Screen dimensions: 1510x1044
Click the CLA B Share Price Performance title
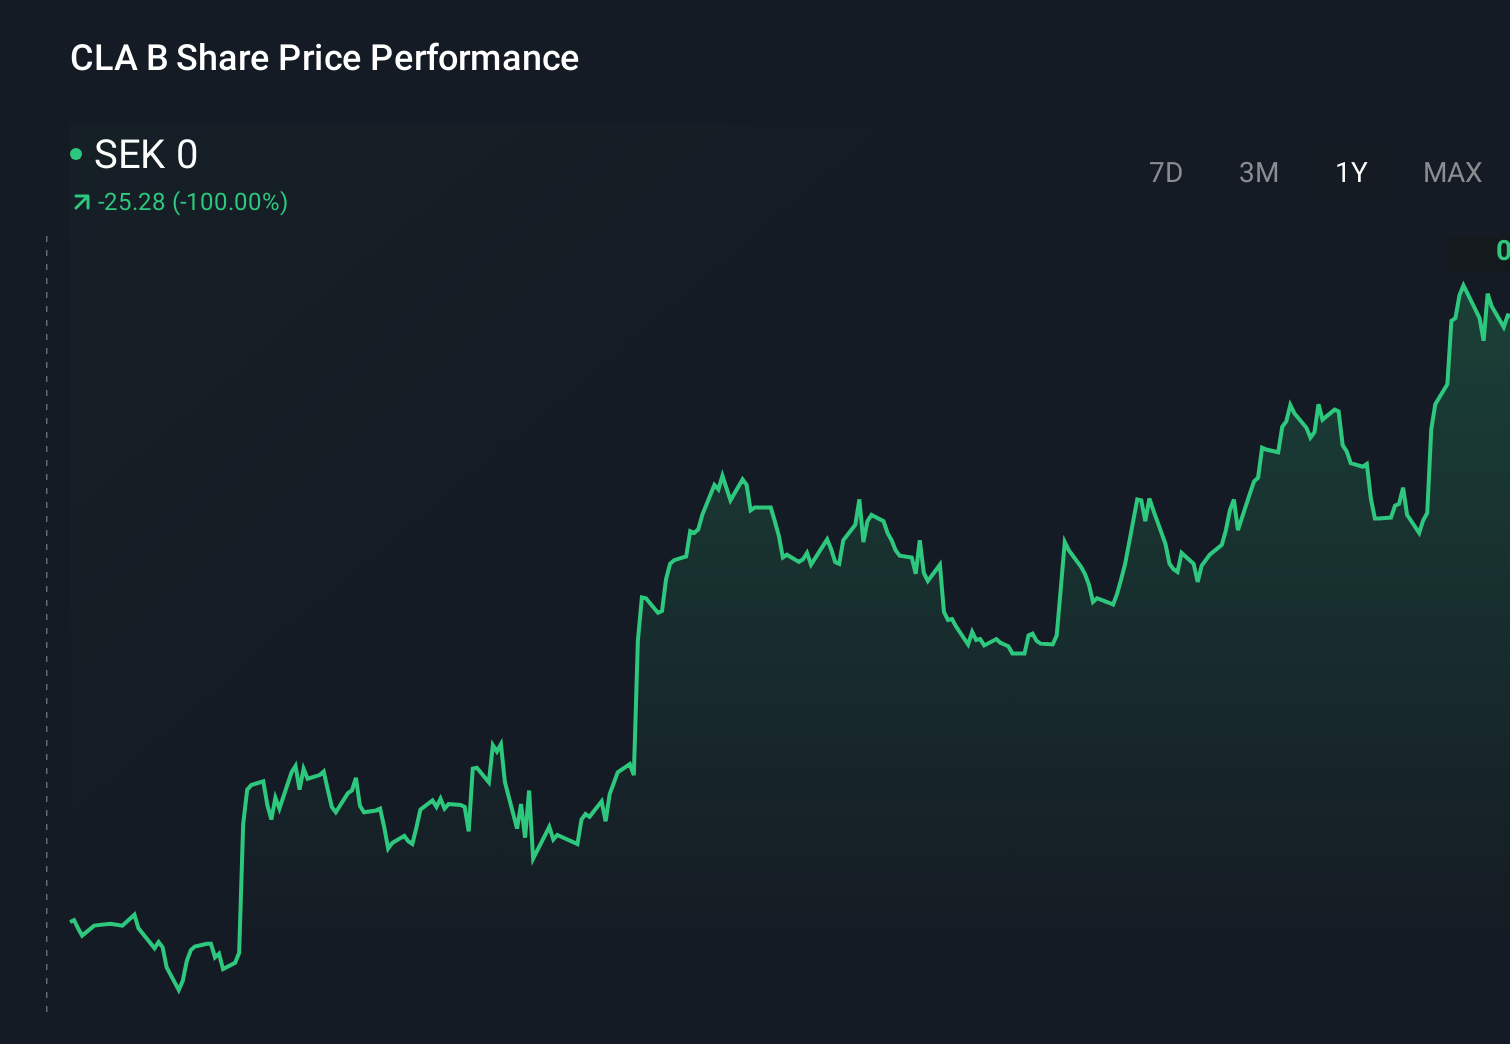tap(324, 58)
